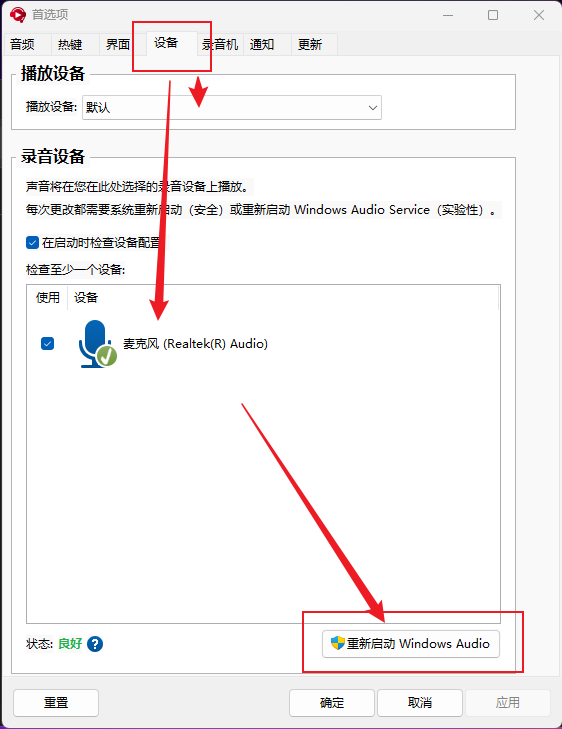
Task: Click the blue help question mark icon
Action: tap(95, 644)
